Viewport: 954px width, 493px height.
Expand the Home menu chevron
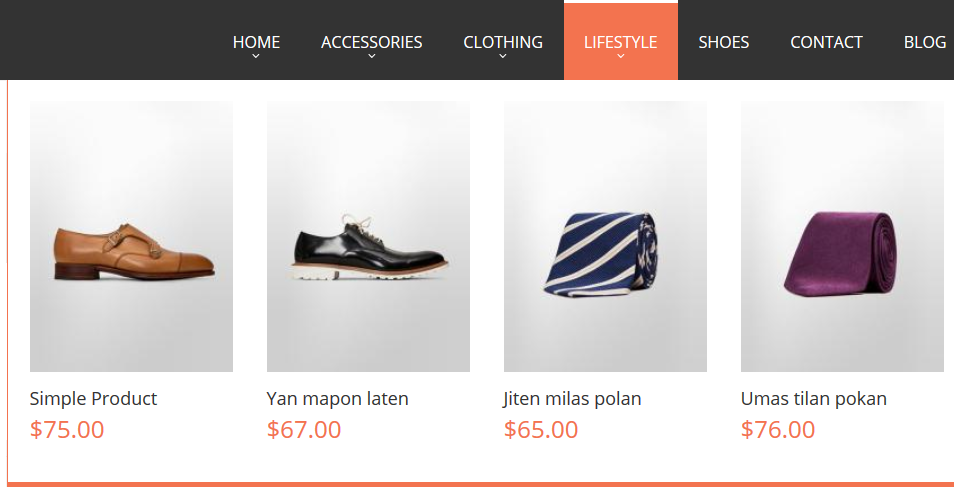click(x=256, y=57)
